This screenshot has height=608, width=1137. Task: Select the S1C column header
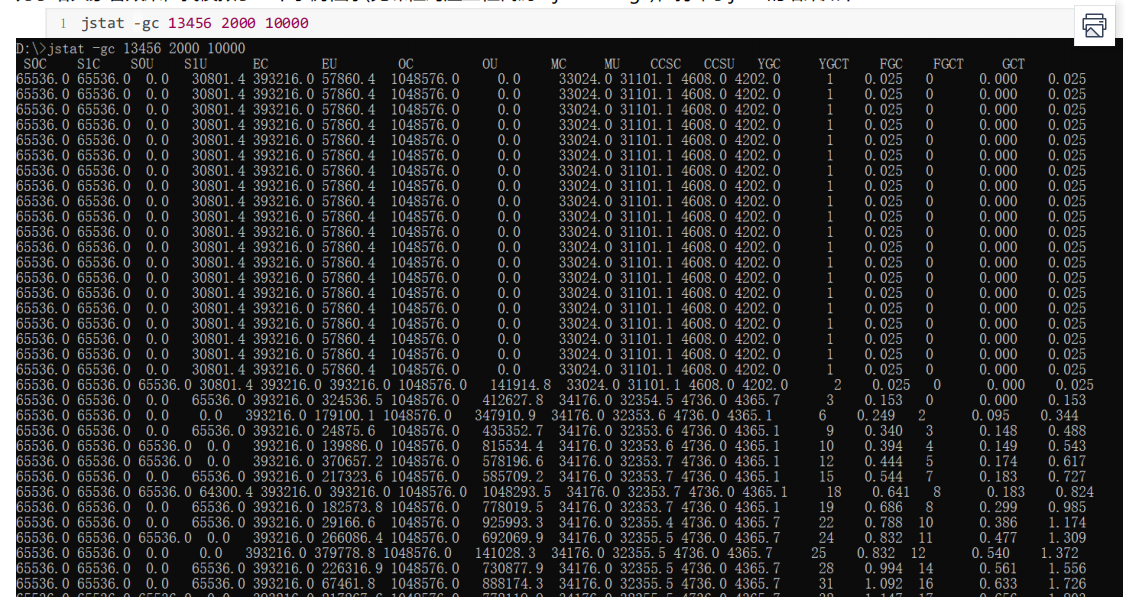[88, 64]
